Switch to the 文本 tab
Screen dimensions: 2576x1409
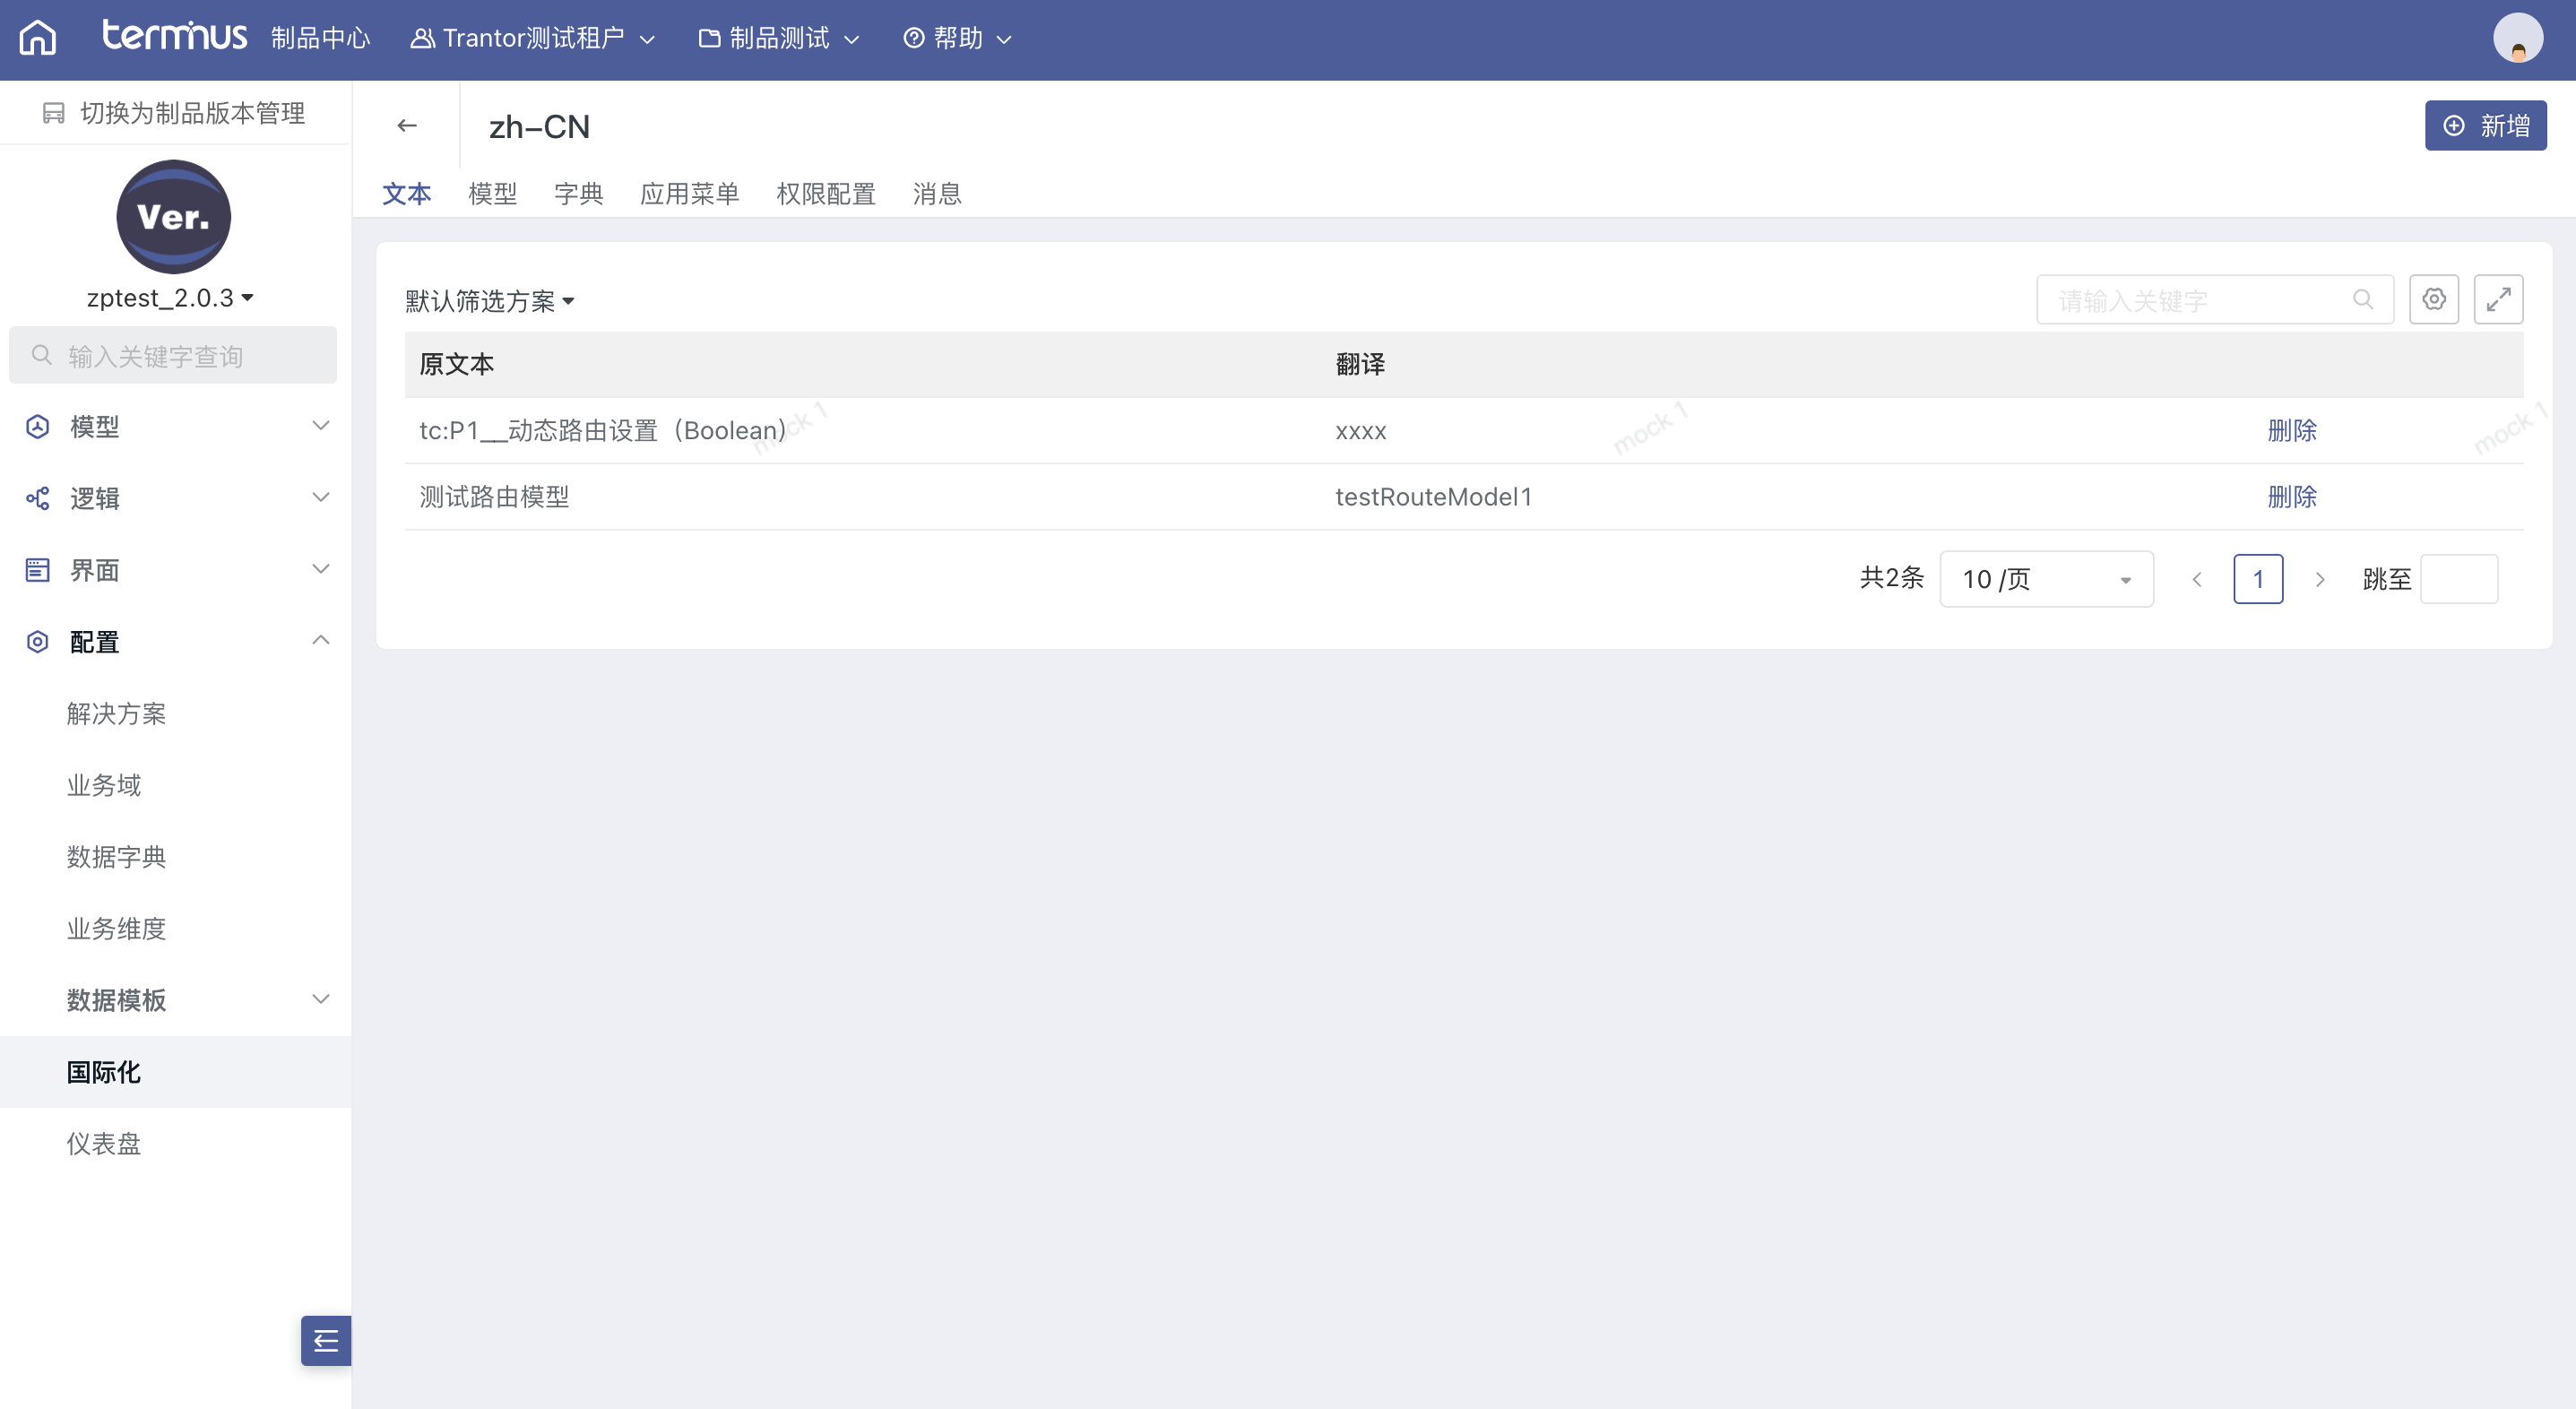(406, 194)
